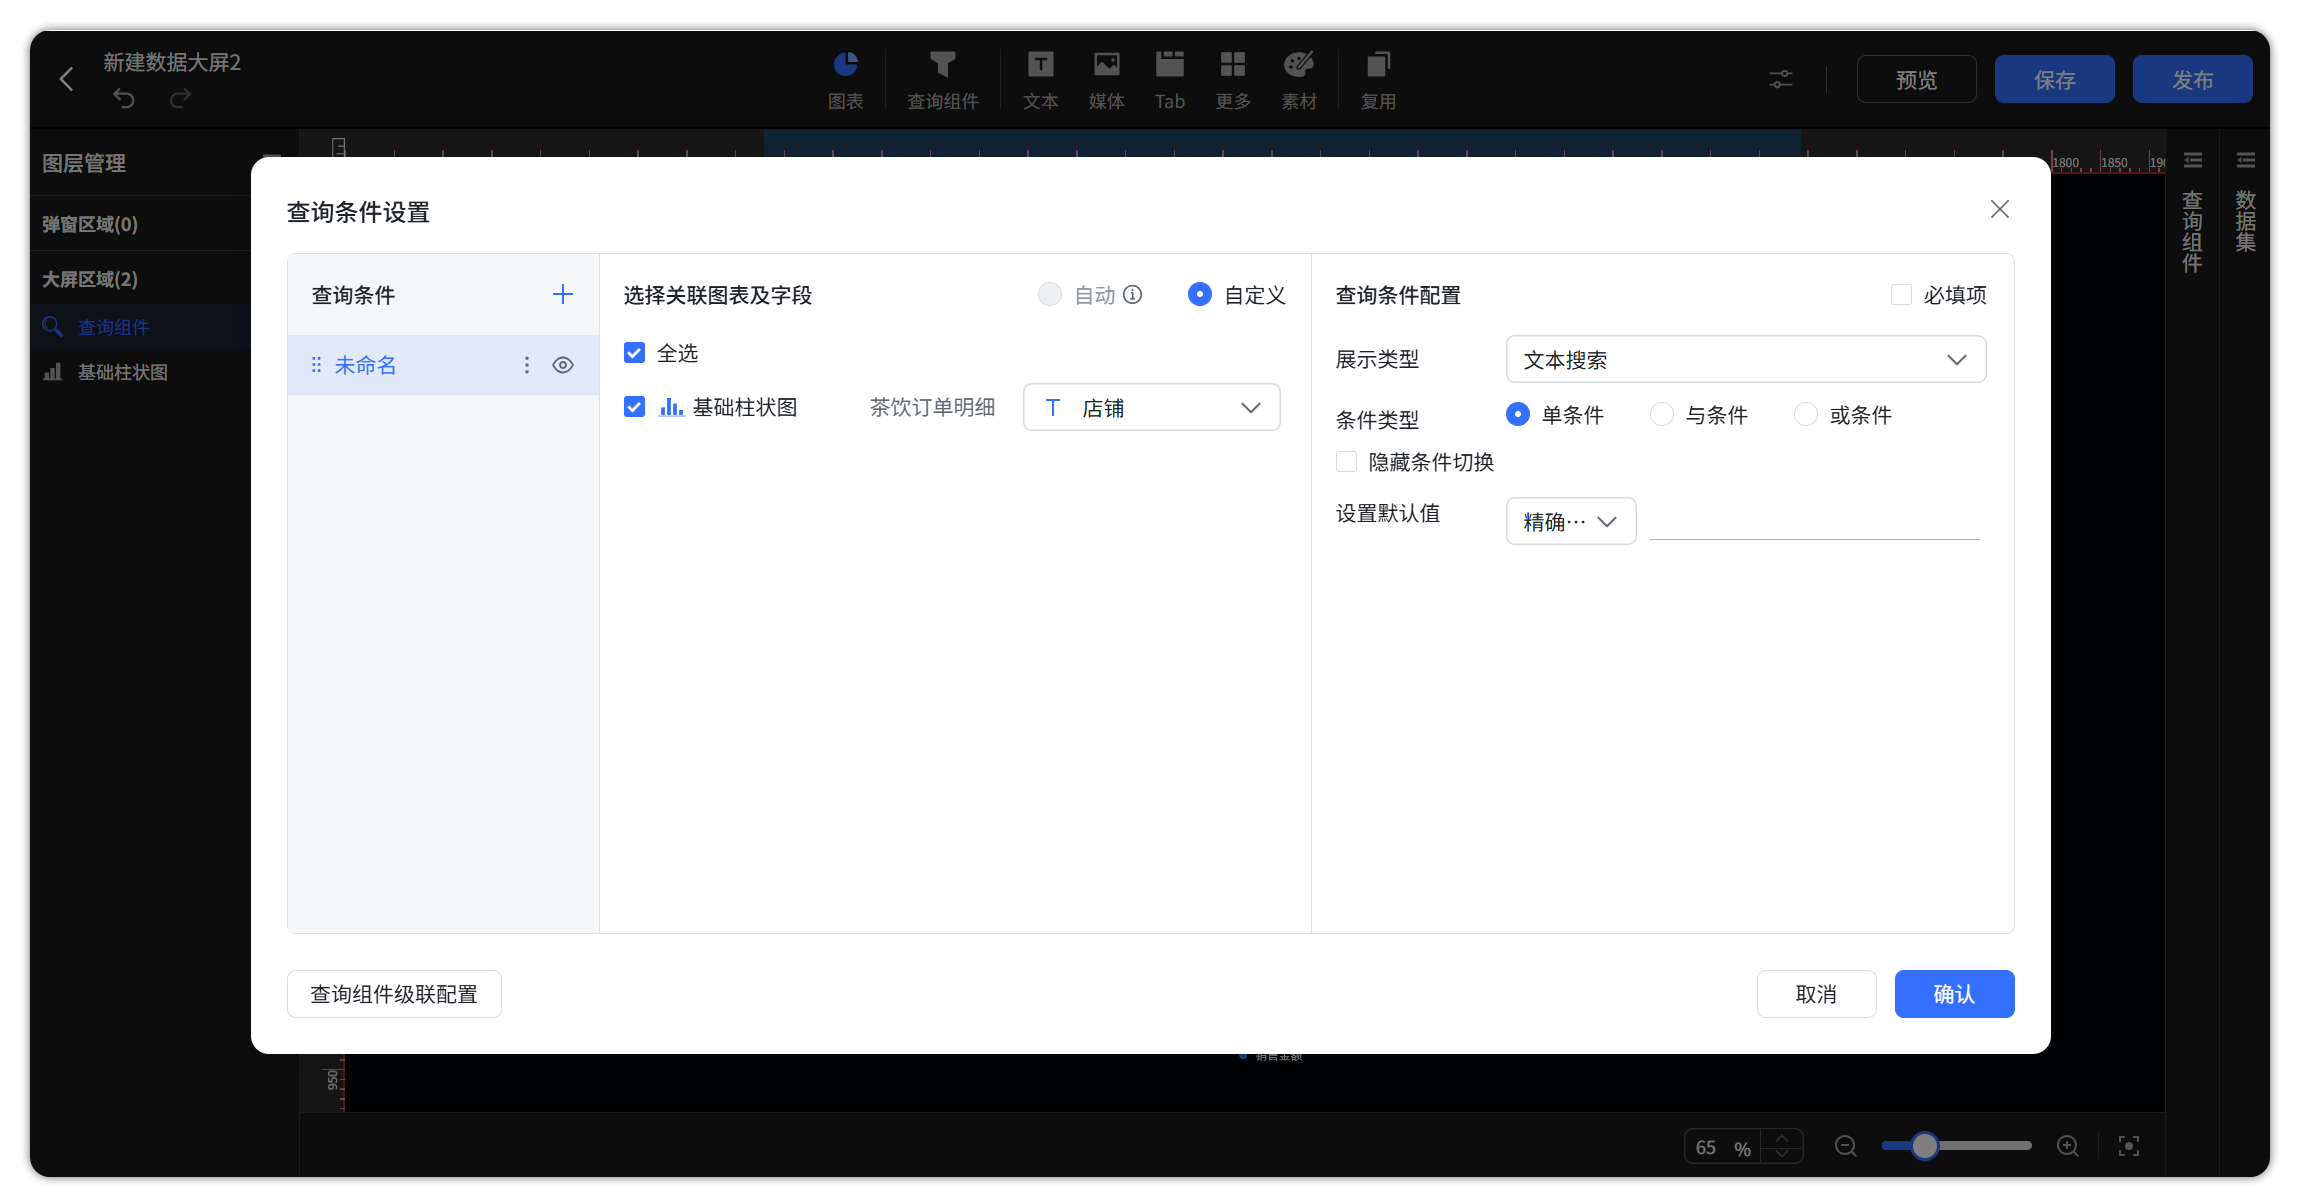
Task: Open the 更多 grid icon
Action: click(x=1233, y=80)
